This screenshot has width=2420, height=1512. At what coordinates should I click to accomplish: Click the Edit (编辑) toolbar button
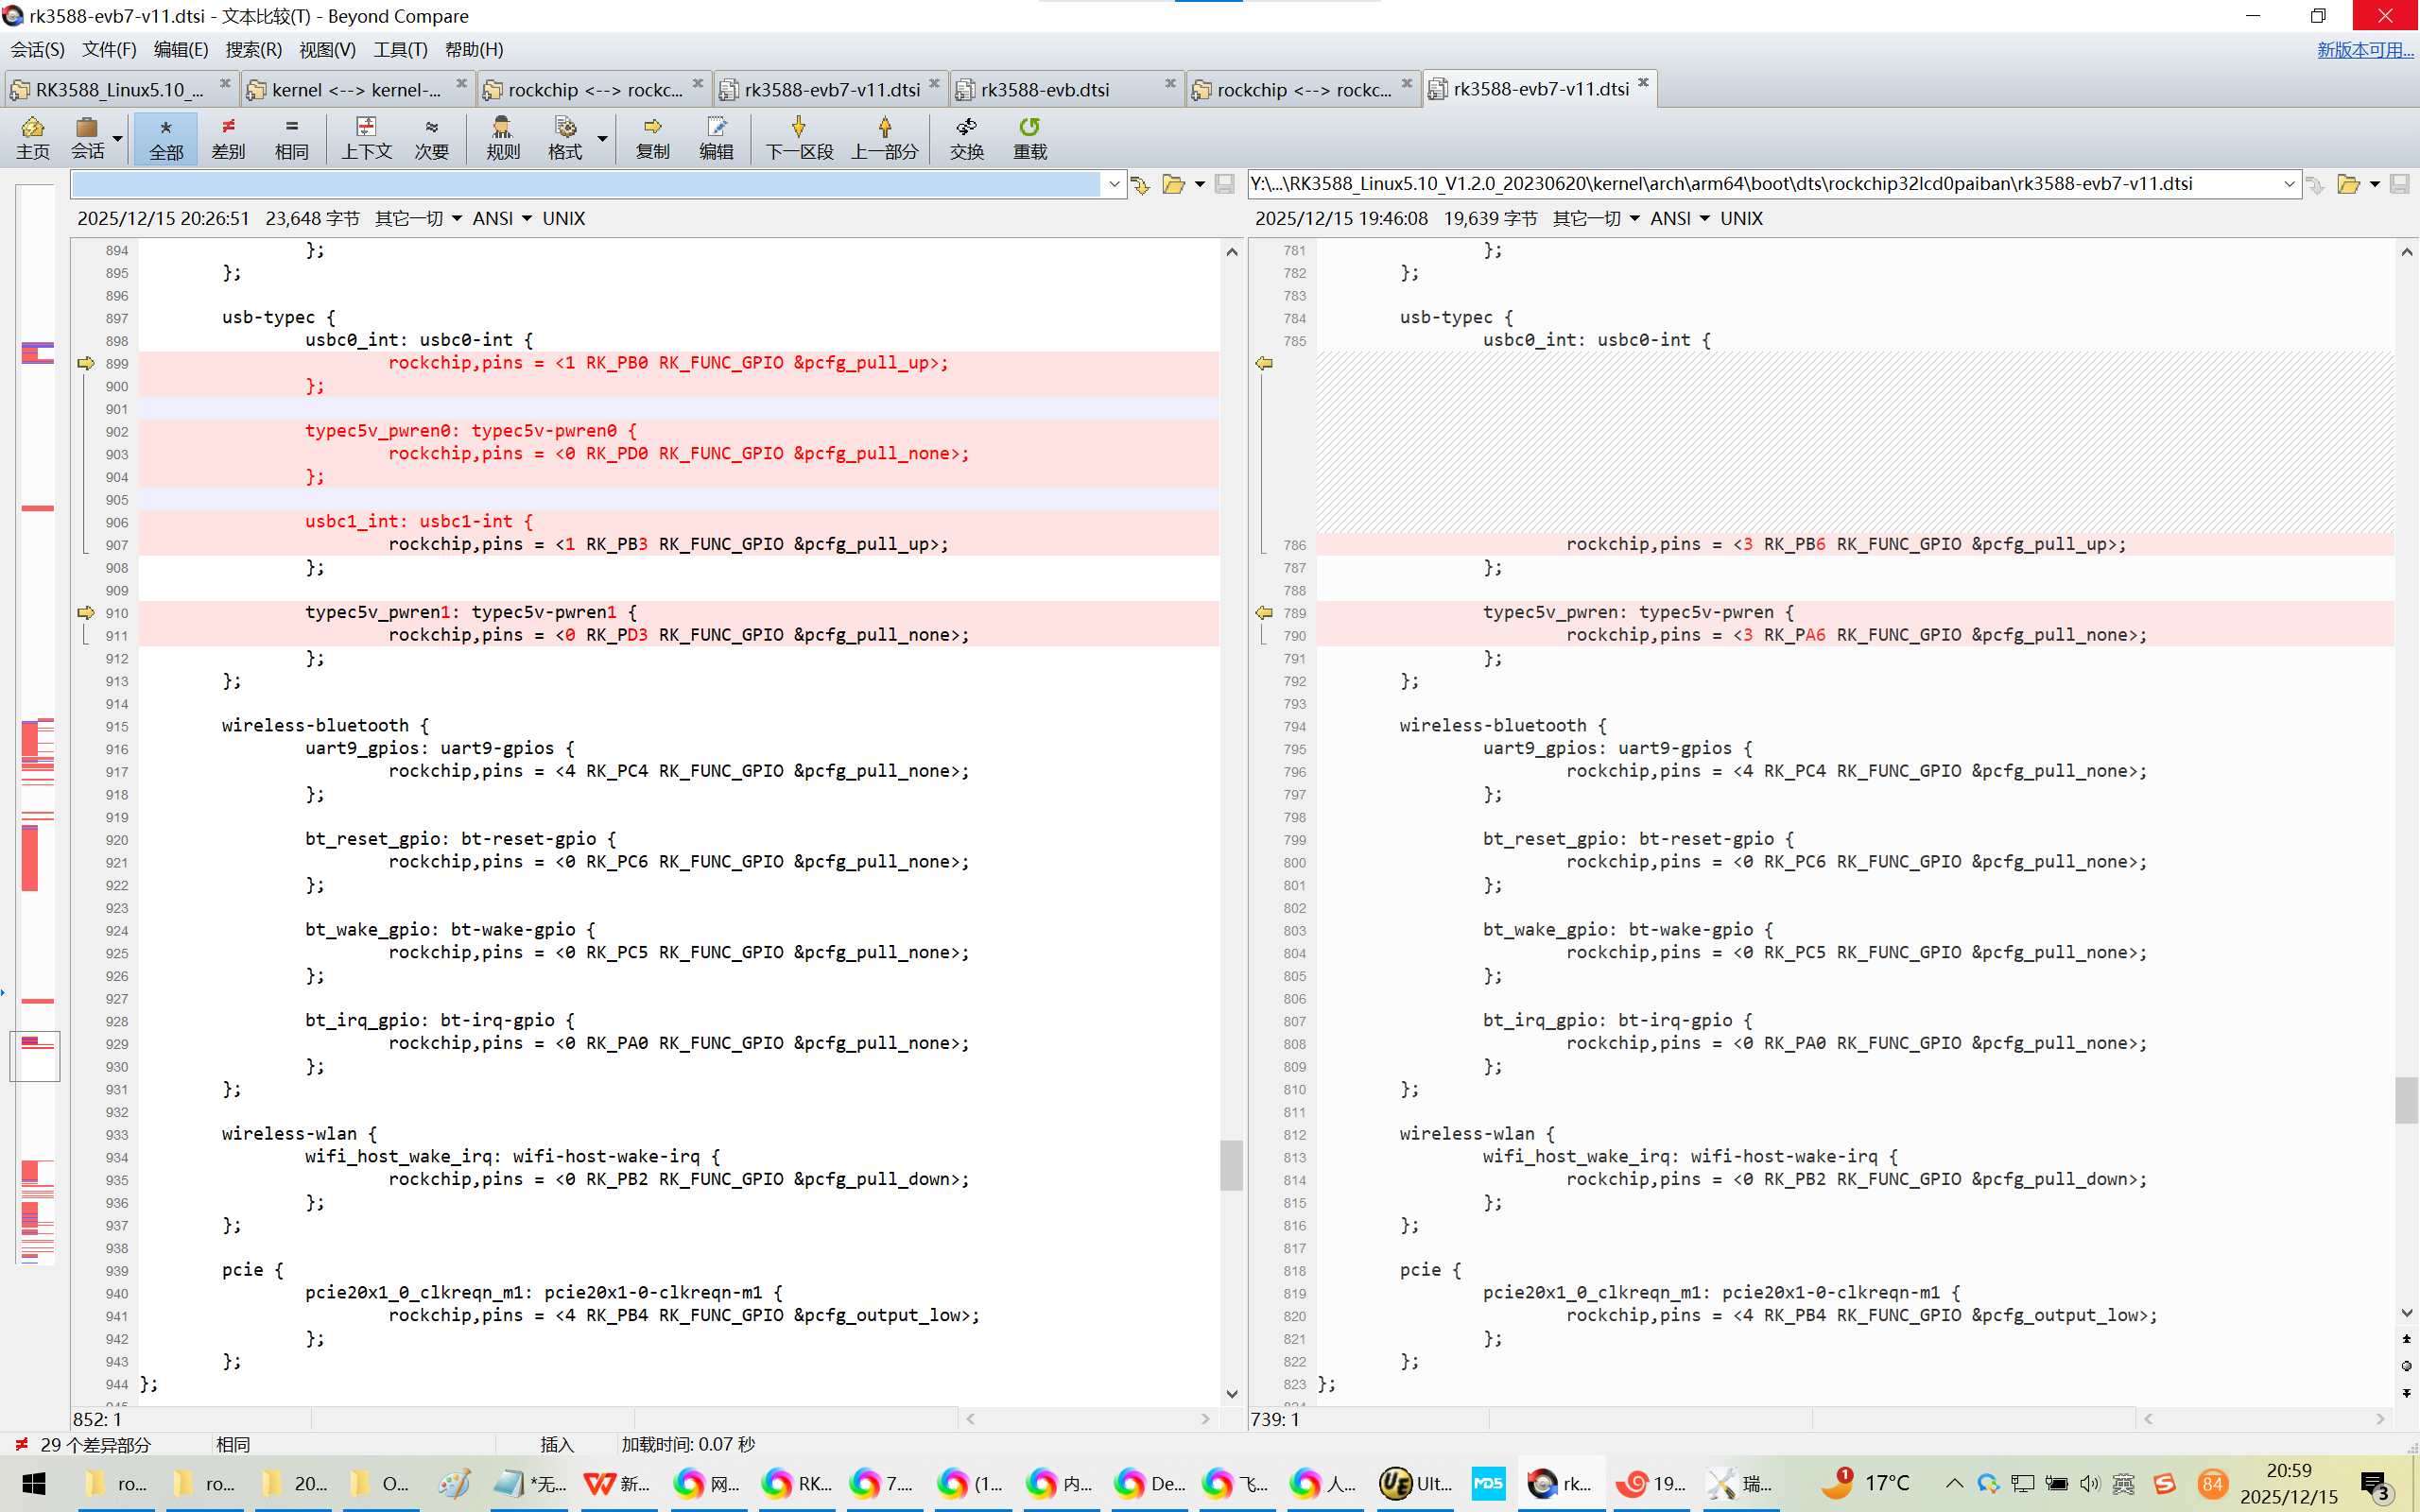click(x=716, y=137)
